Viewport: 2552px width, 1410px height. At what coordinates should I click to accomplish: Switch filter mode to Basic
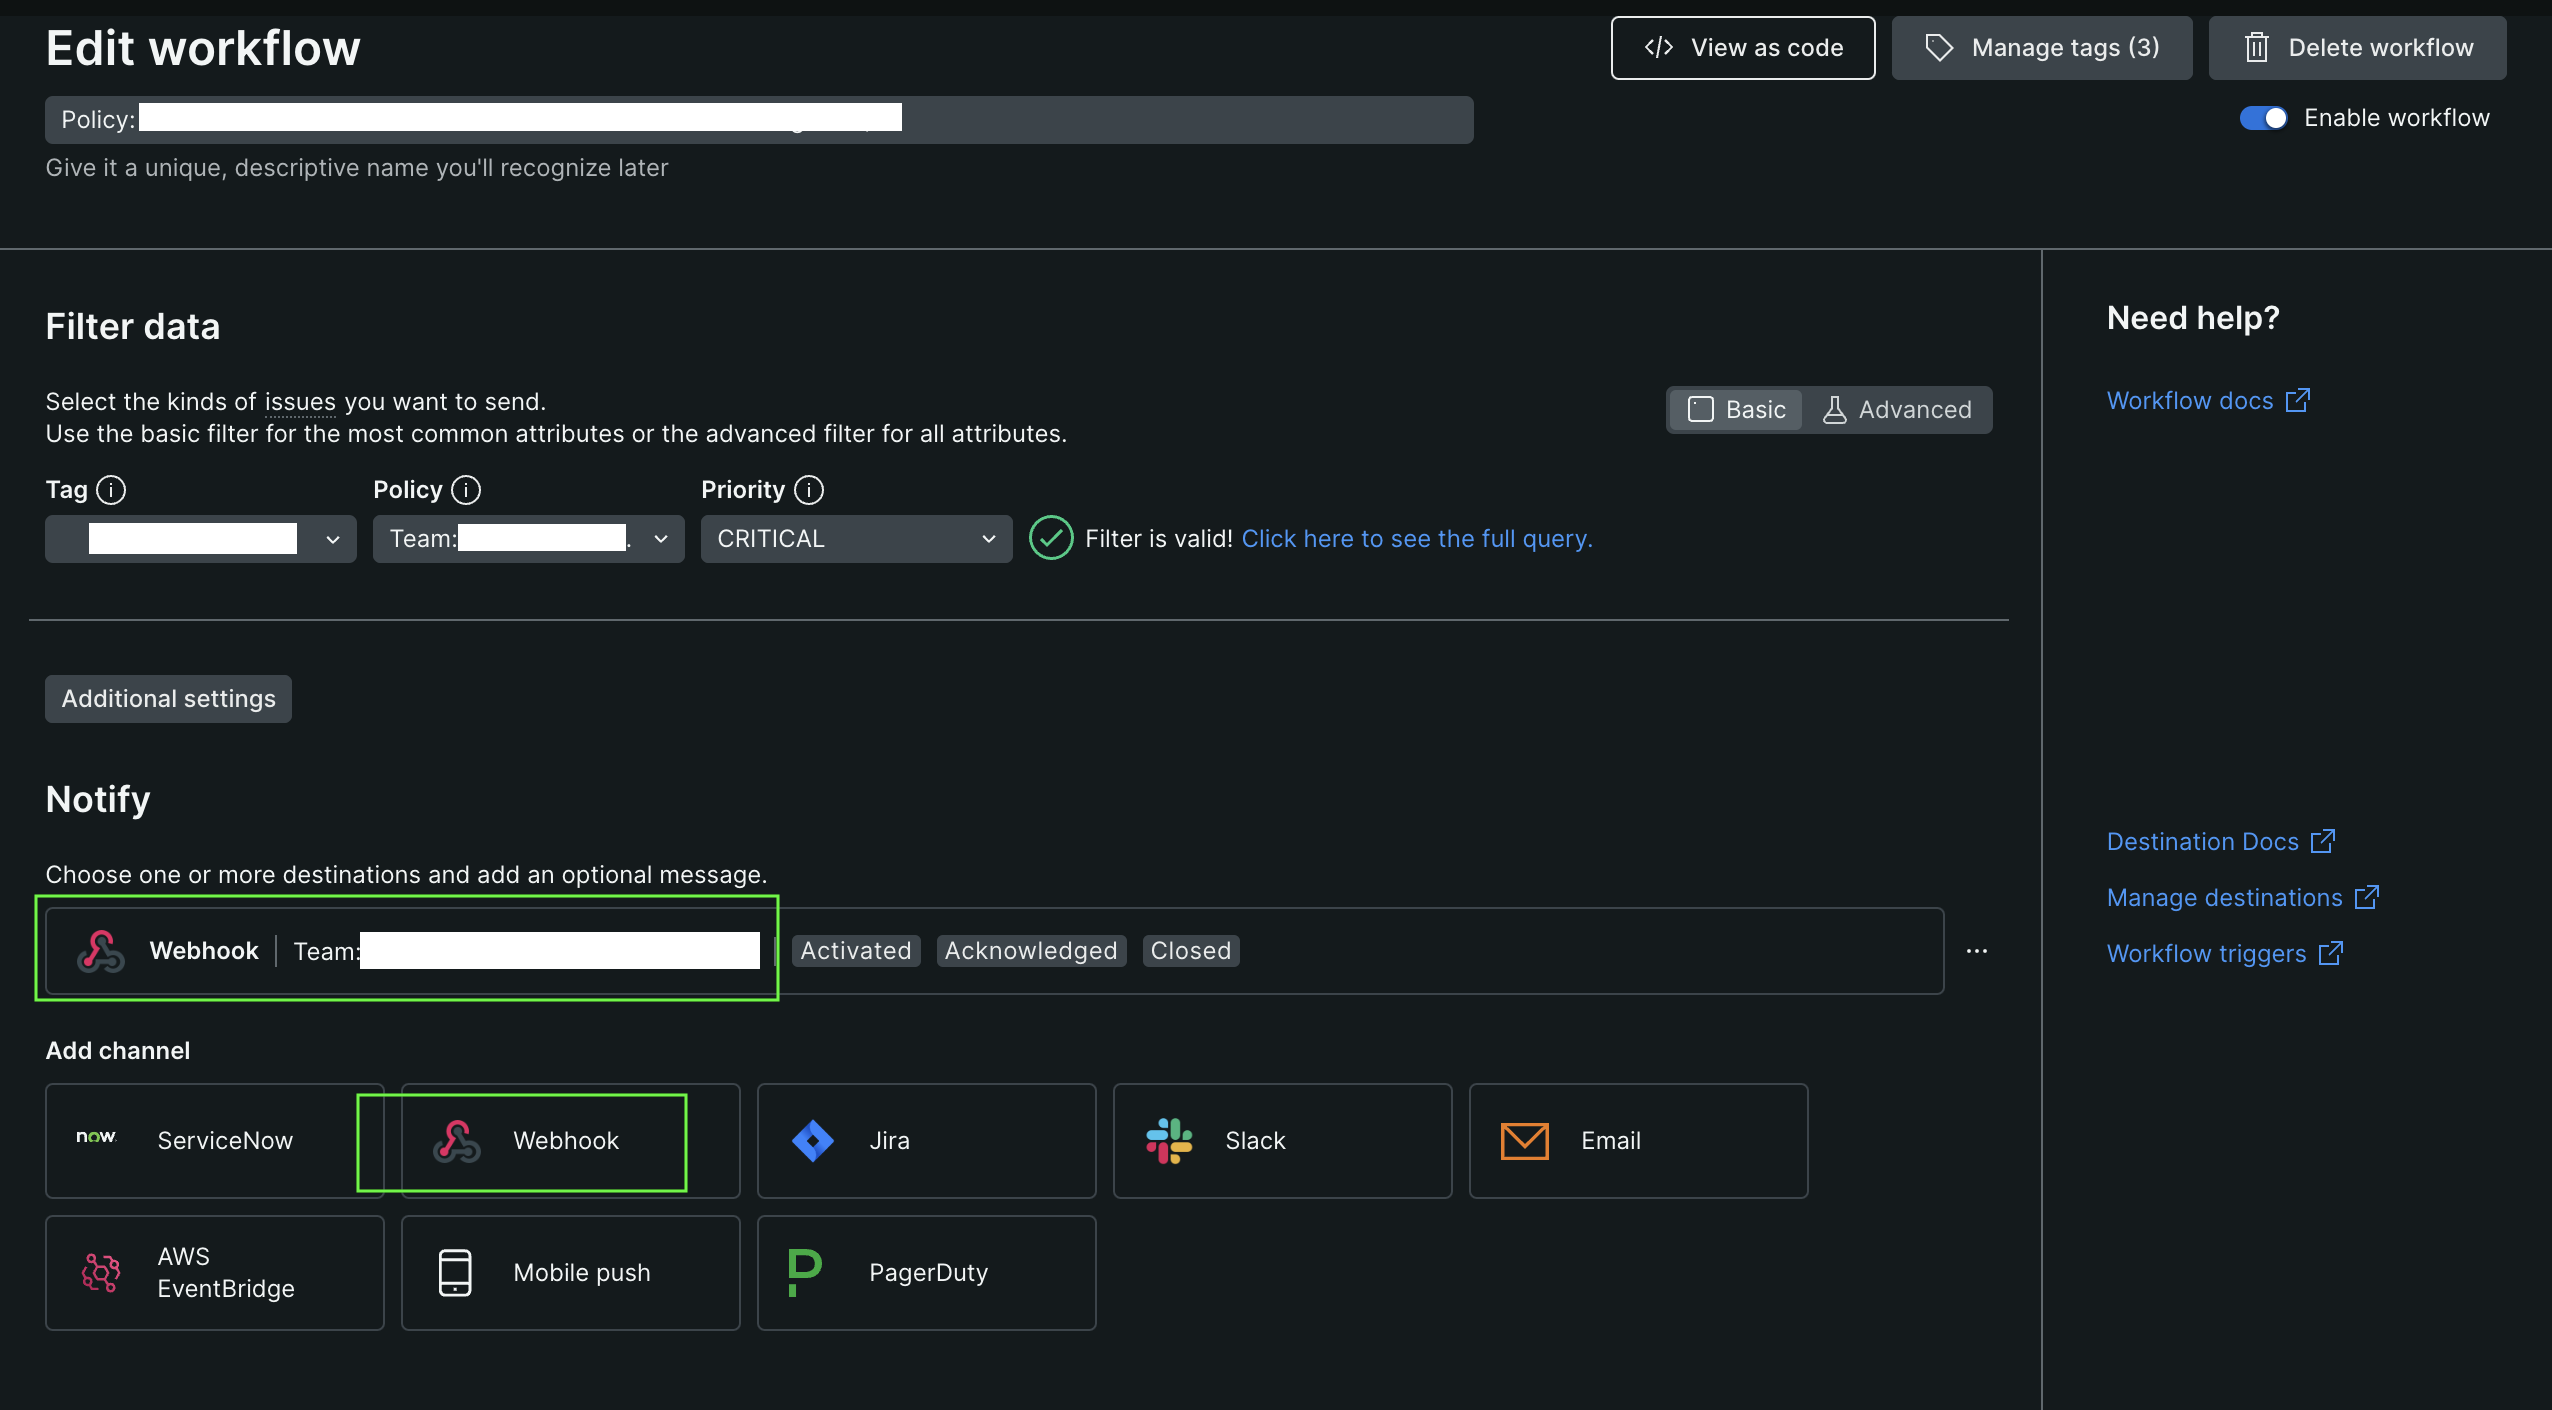tap(1736, 410)
